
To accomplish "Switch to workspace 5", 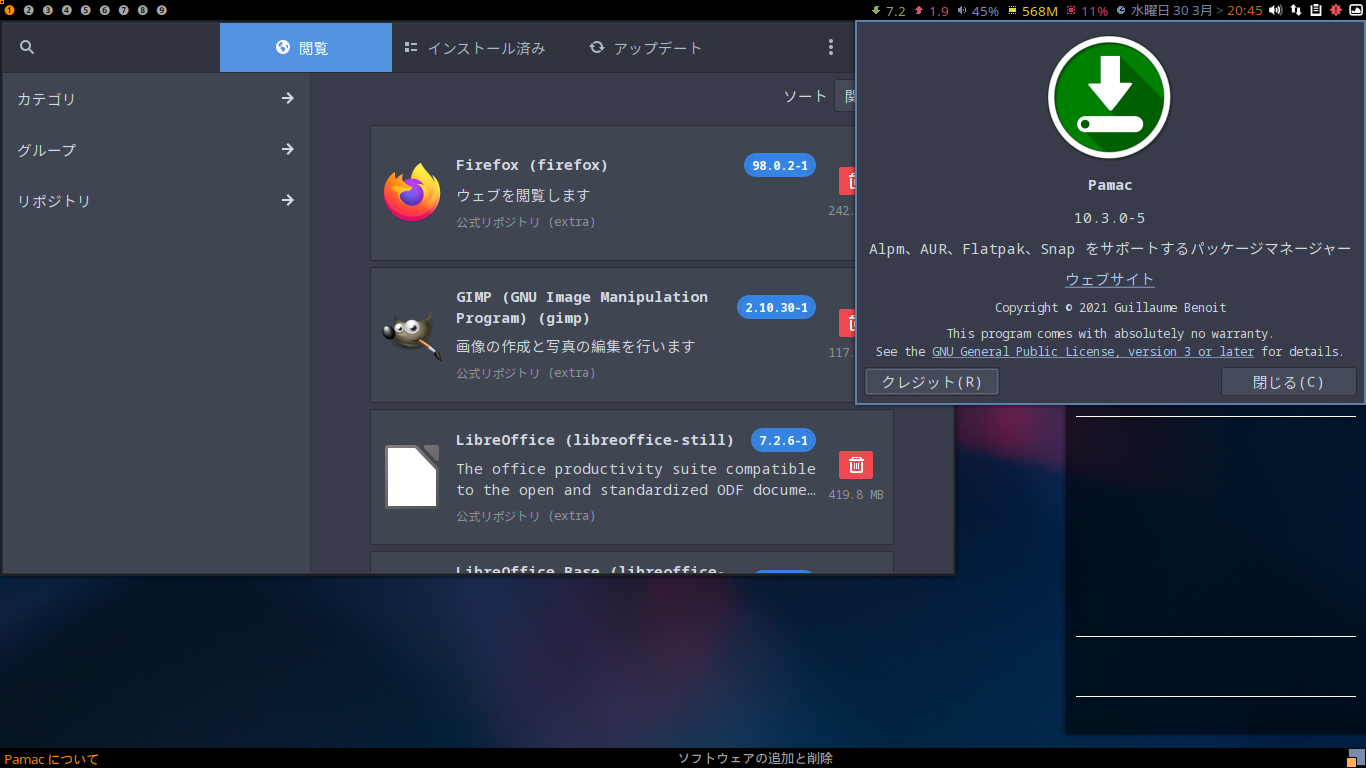I will click(86, 10).
